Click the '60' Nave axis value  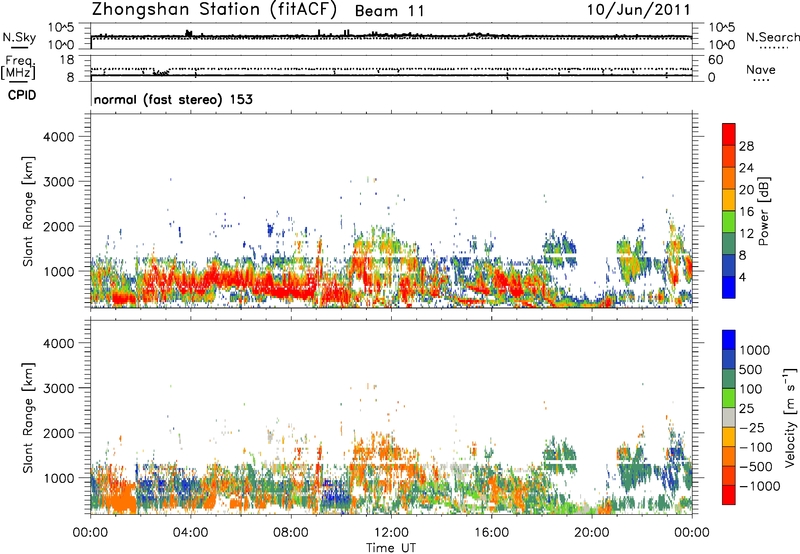click(715, 60)
